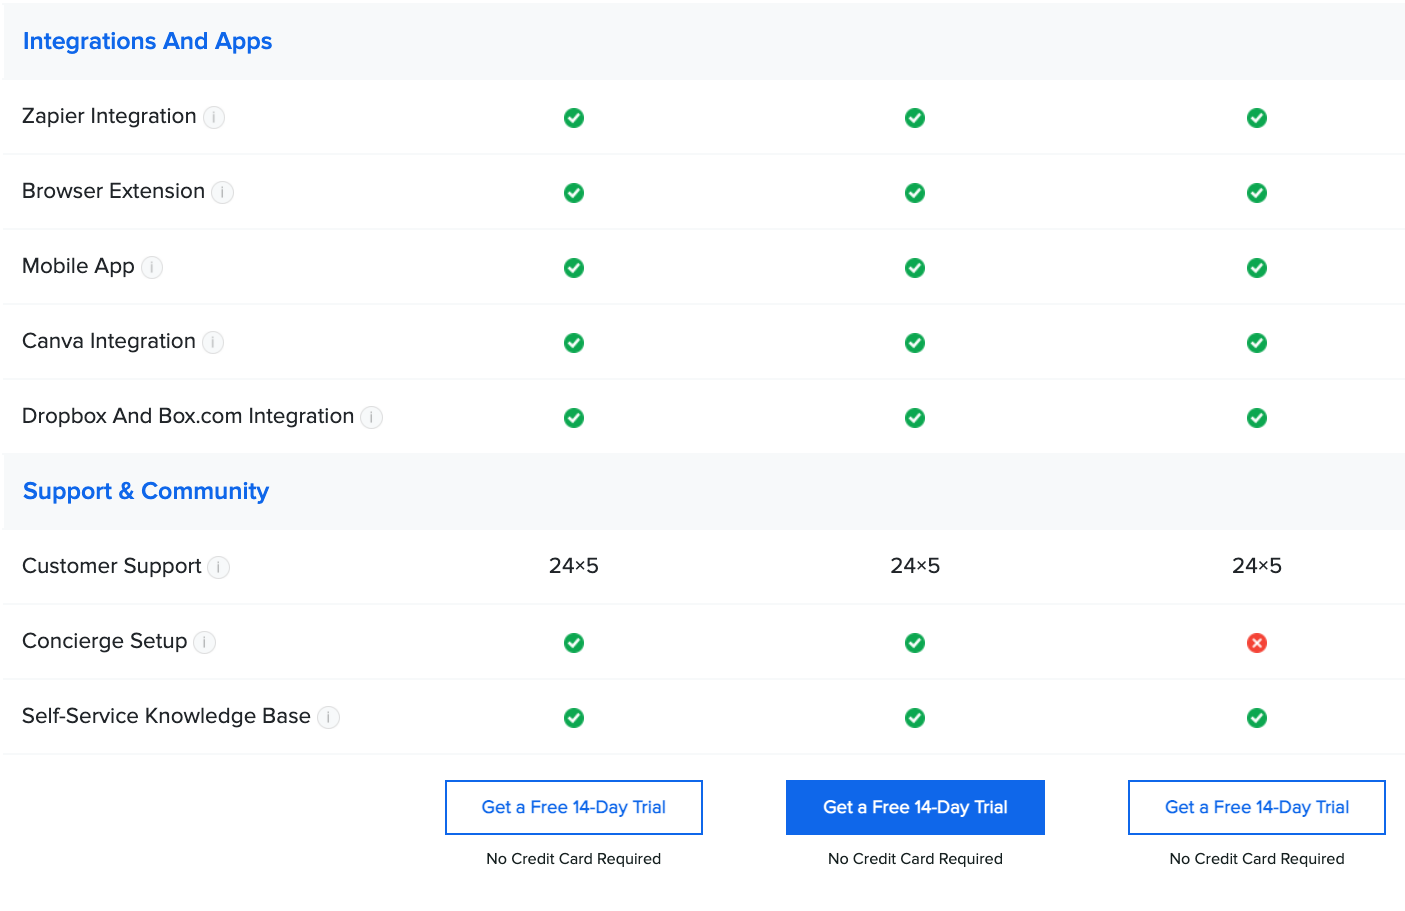Click the info icon next to Browser Extension
This screenshot has height=911, width=1405.
pos(223,193)
